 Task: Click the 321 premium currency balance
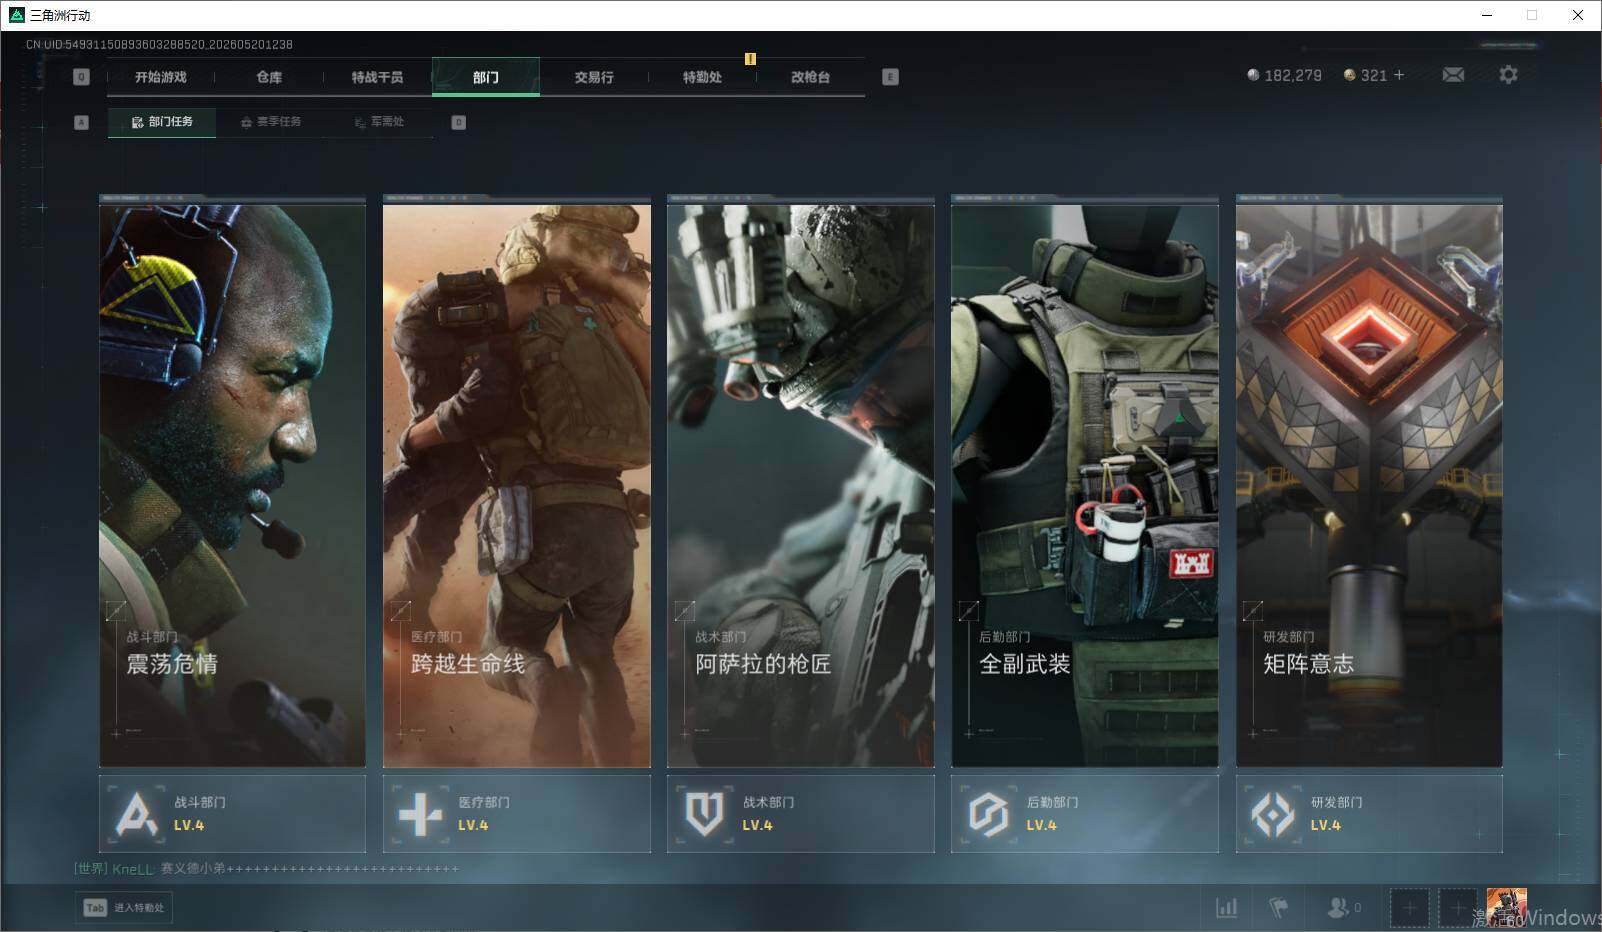click(1365, 75)
